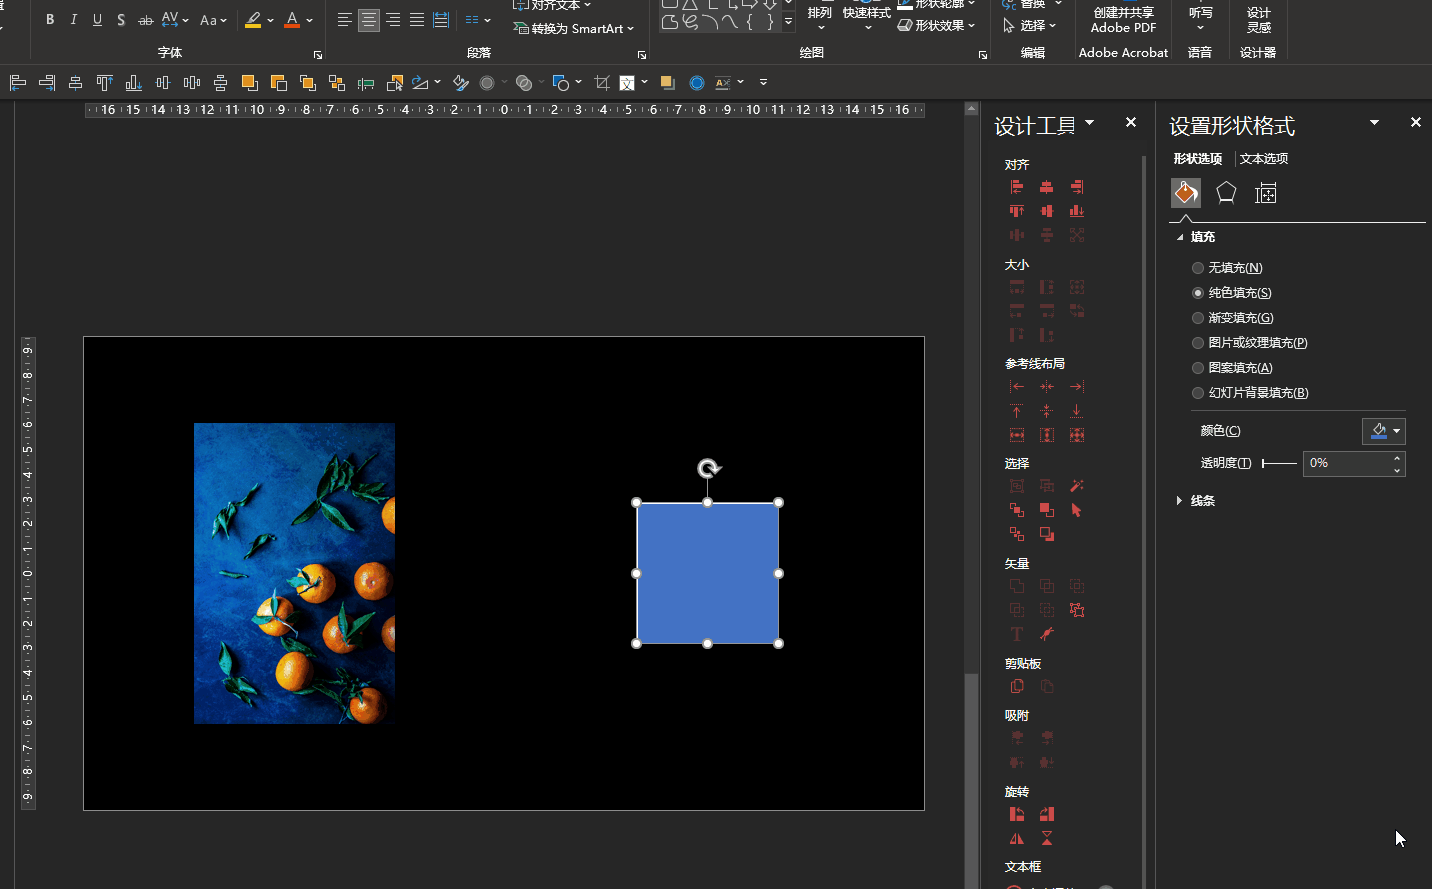
Task: Click the 透明度 slider track
Action: click(x=1280, y=463)
